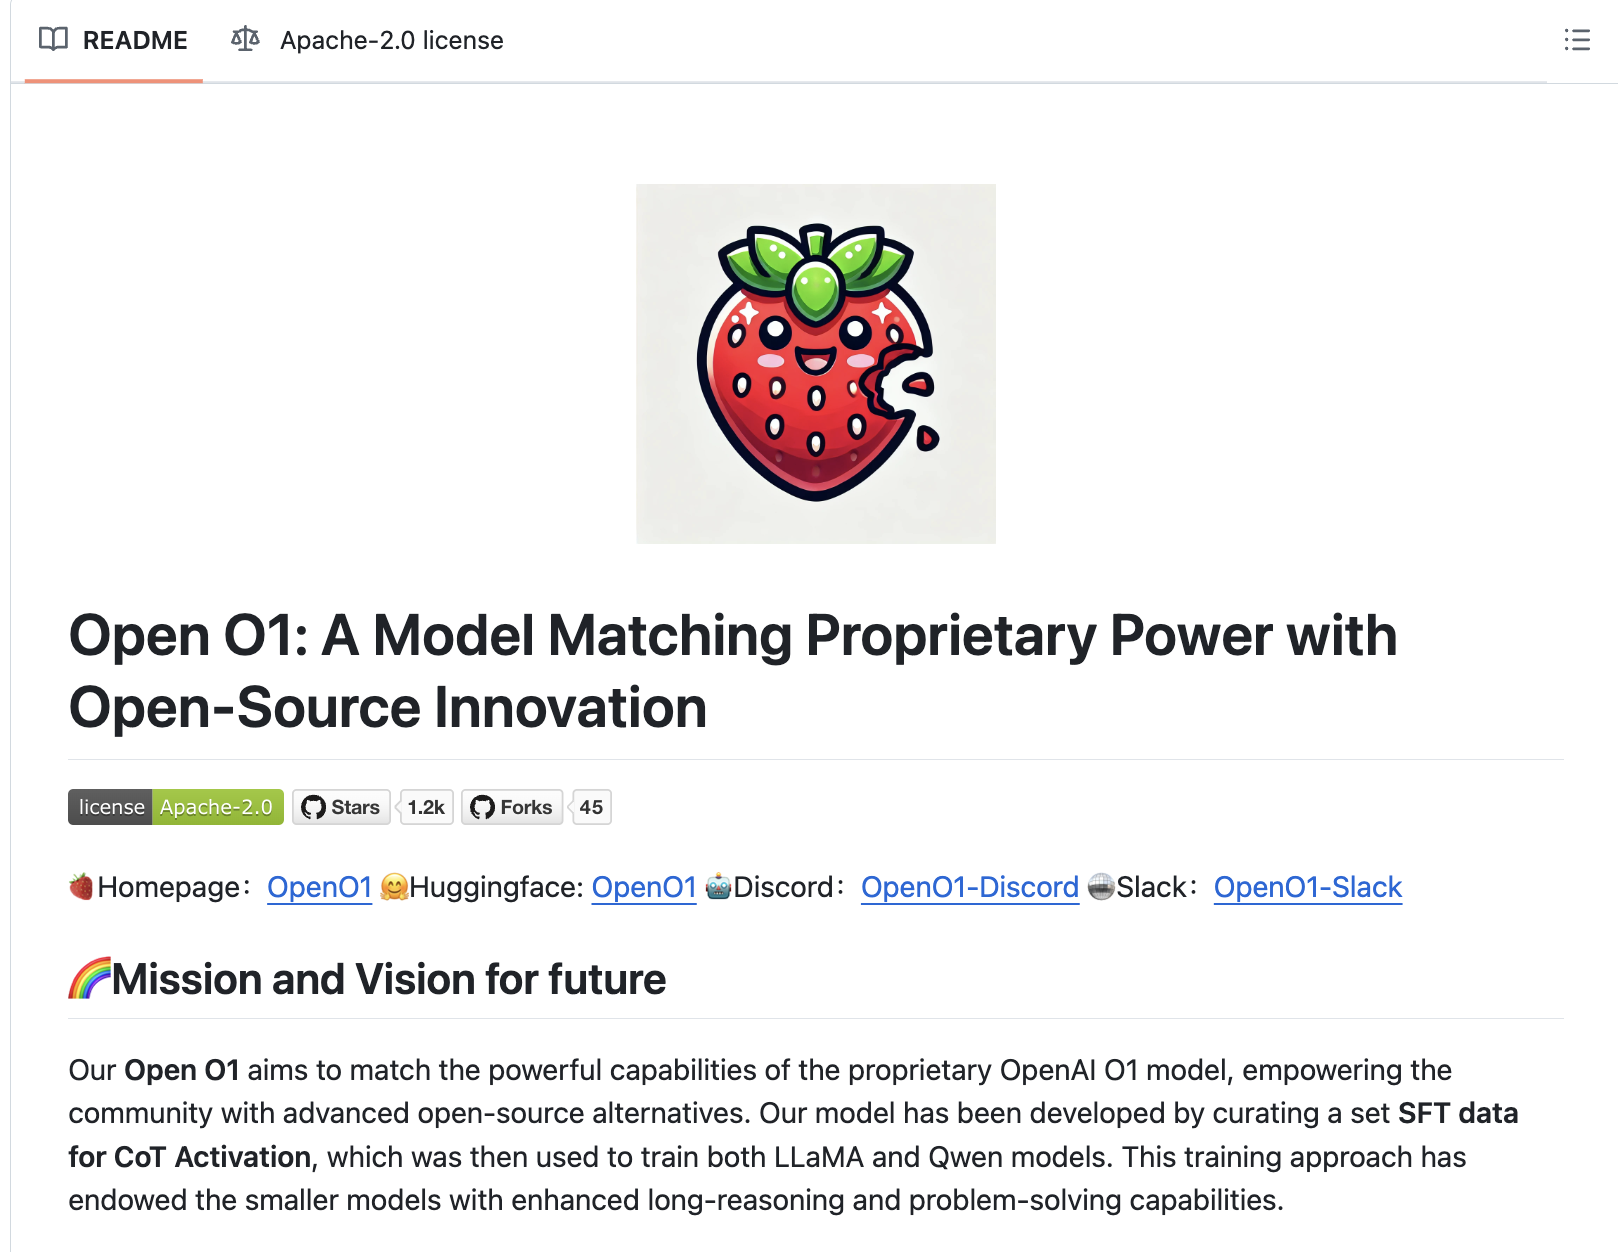Open the 45 forks count
The height and width of the screenshot is (1252, 1618).
pyautogui.click(x=591, y=807)
